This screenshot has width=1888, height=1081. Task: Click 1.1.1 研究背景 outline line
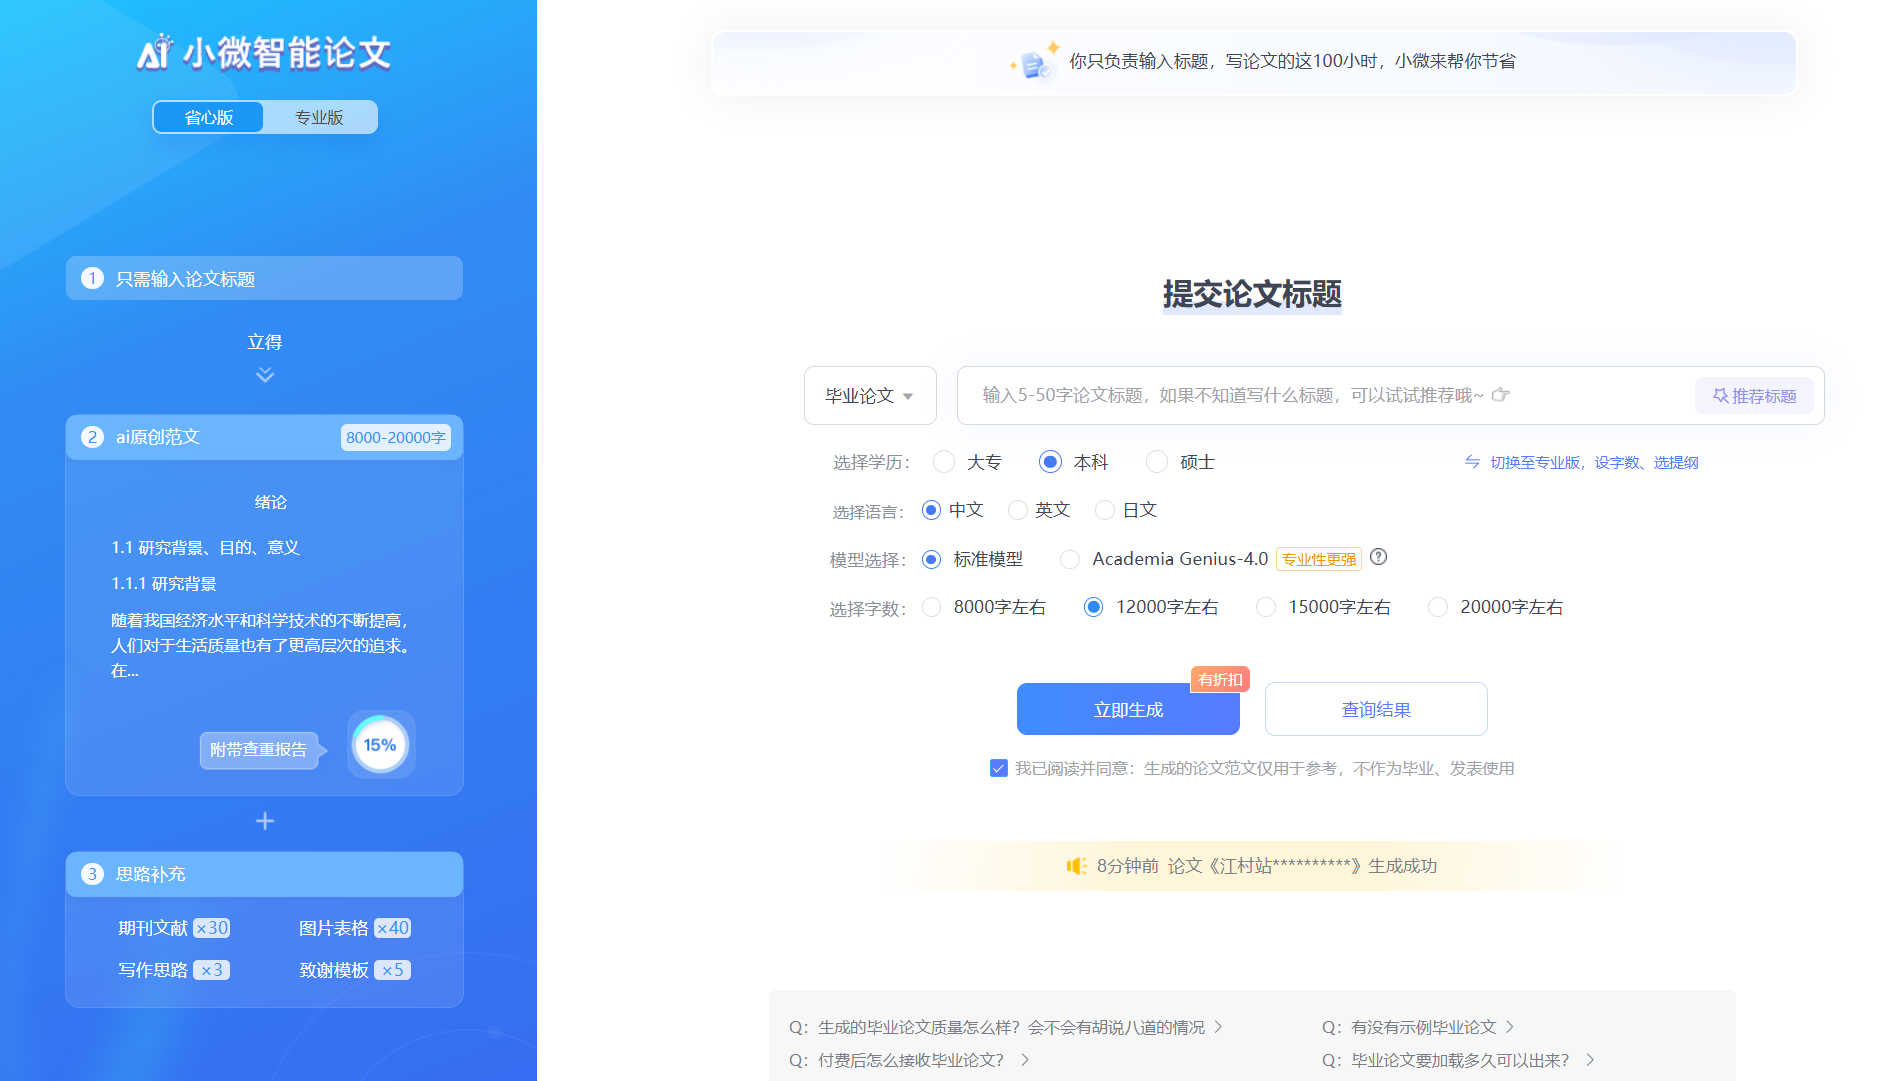164,583
